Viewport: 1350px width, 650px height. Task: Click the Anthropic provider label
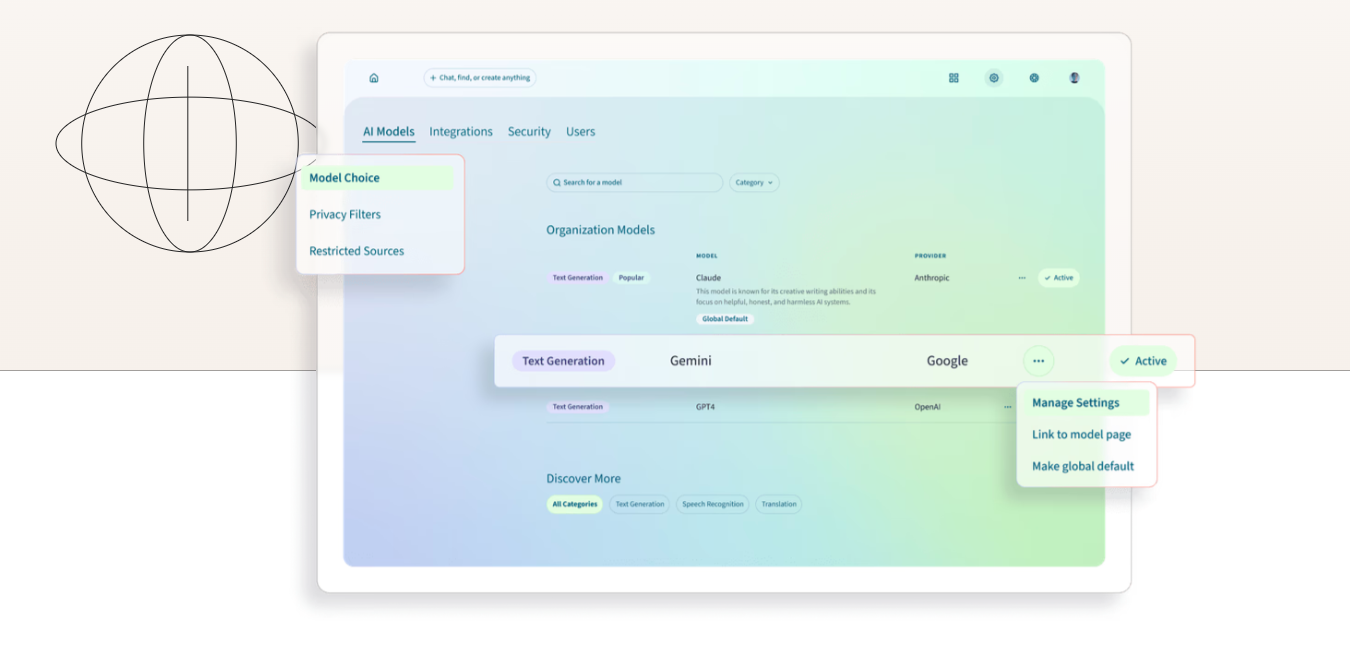point(932,278)
